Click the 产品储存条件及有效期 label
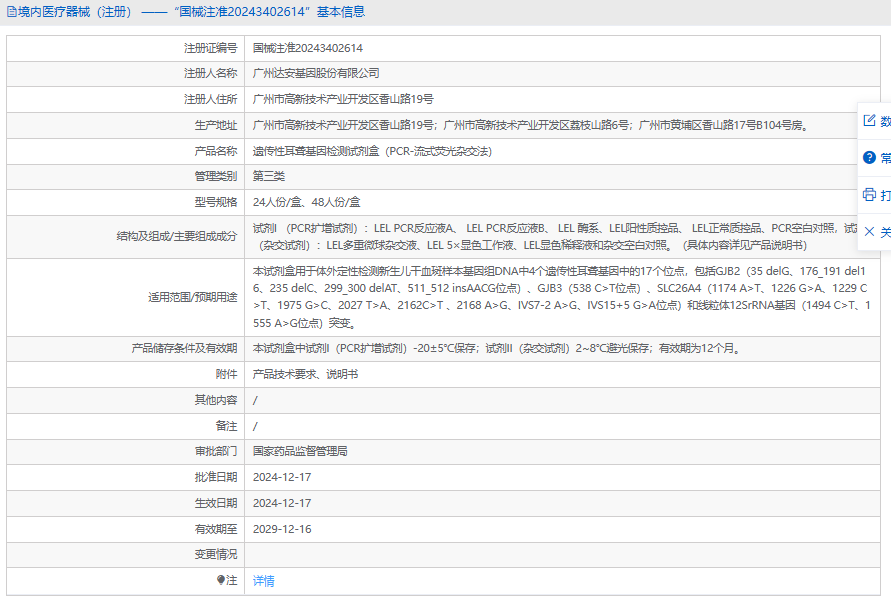The height and width of the screenshot is (601, 891). pos(184,348)
